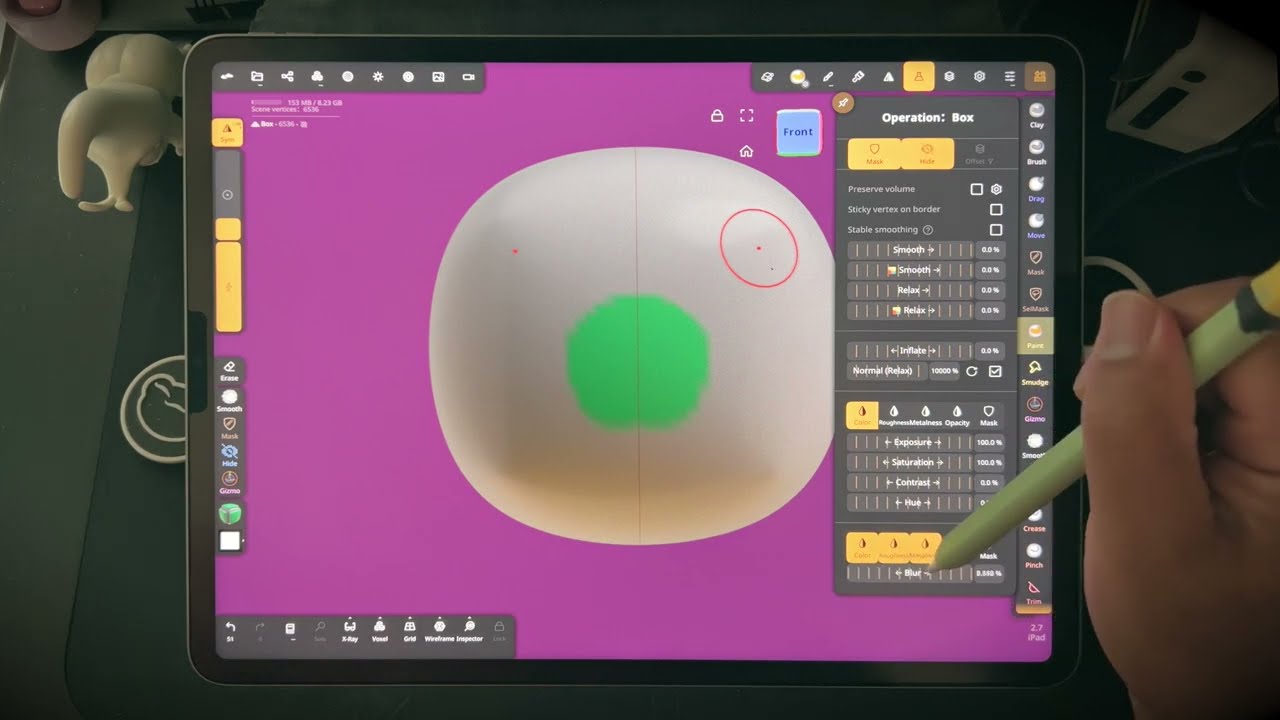
Task: Open the green material sphere swatch
Action: click(x=229, y=514)
